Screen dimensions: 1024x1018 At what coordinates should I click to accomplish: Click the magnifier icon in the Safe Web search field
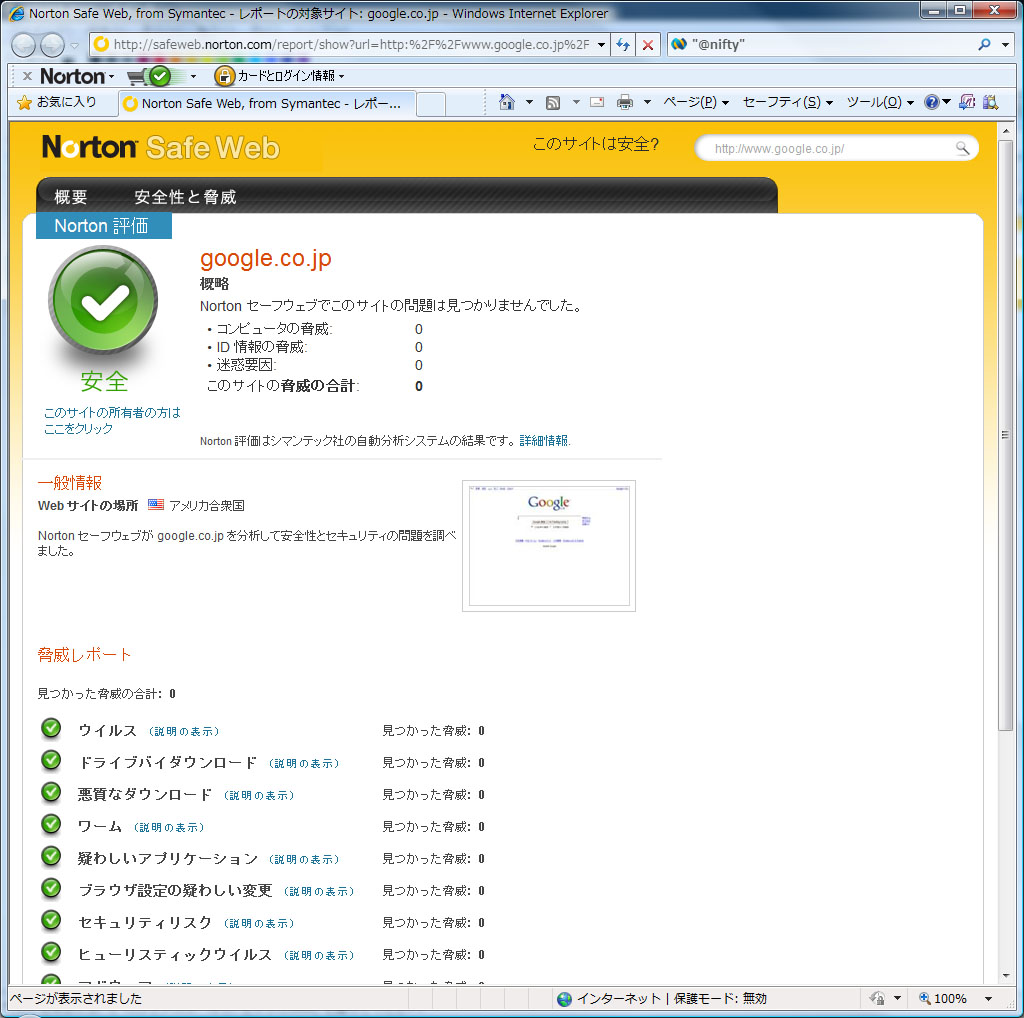pyautogui.click(x=962, y=148)
